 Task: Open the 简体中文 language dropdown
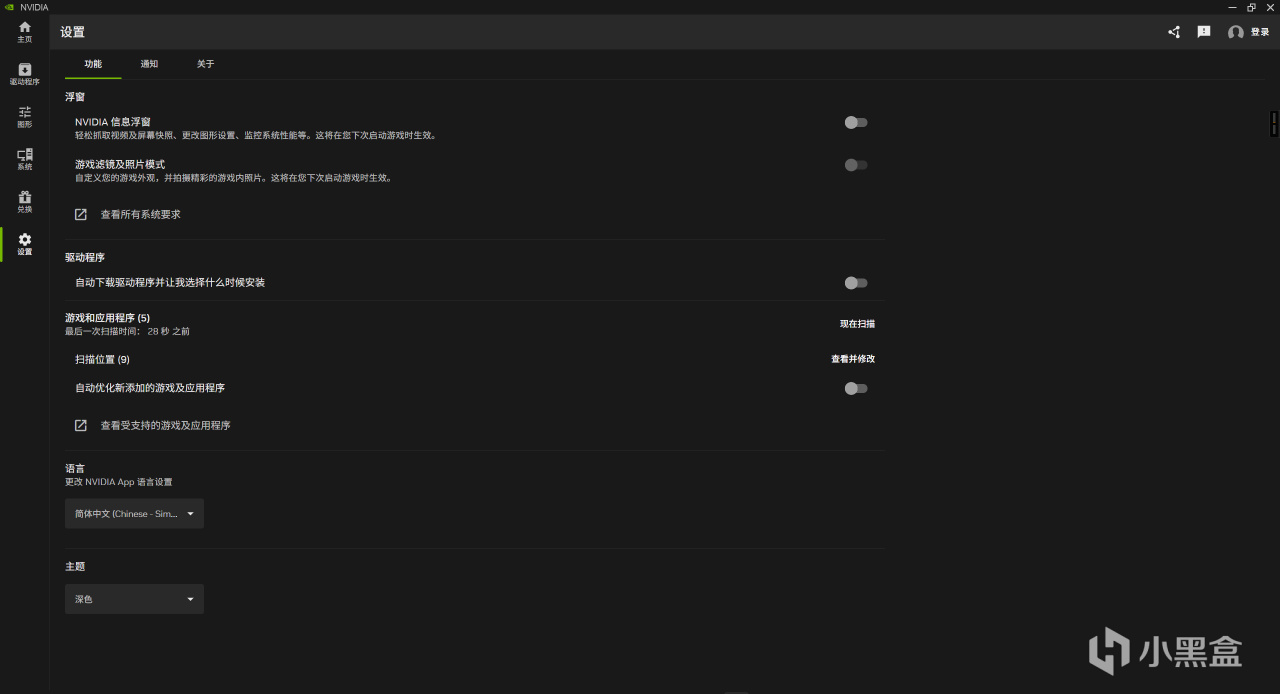click(x=134, y=514)
